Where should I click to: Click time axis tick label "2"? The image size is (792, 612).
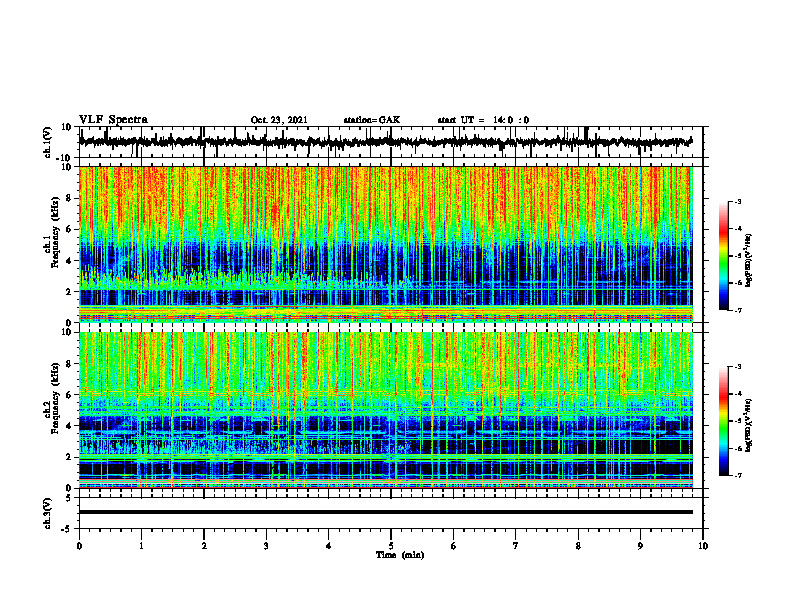(x=204, y=546)
